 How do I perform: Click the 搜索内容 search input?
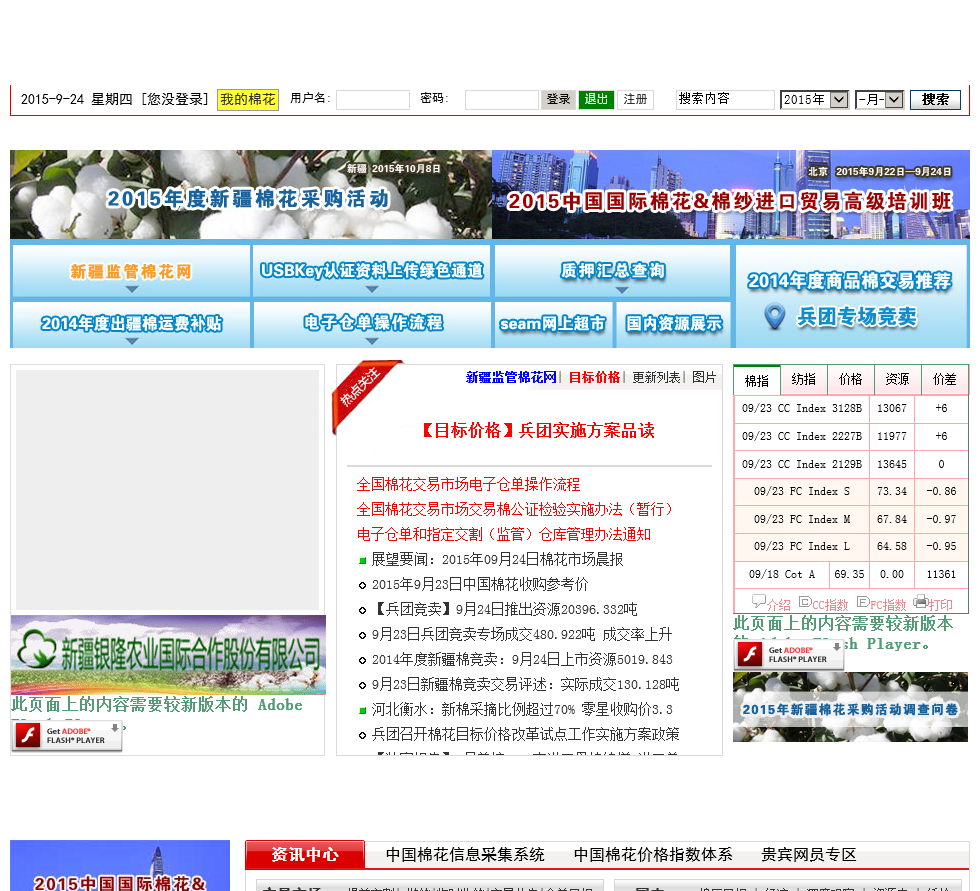click(726, 99)
